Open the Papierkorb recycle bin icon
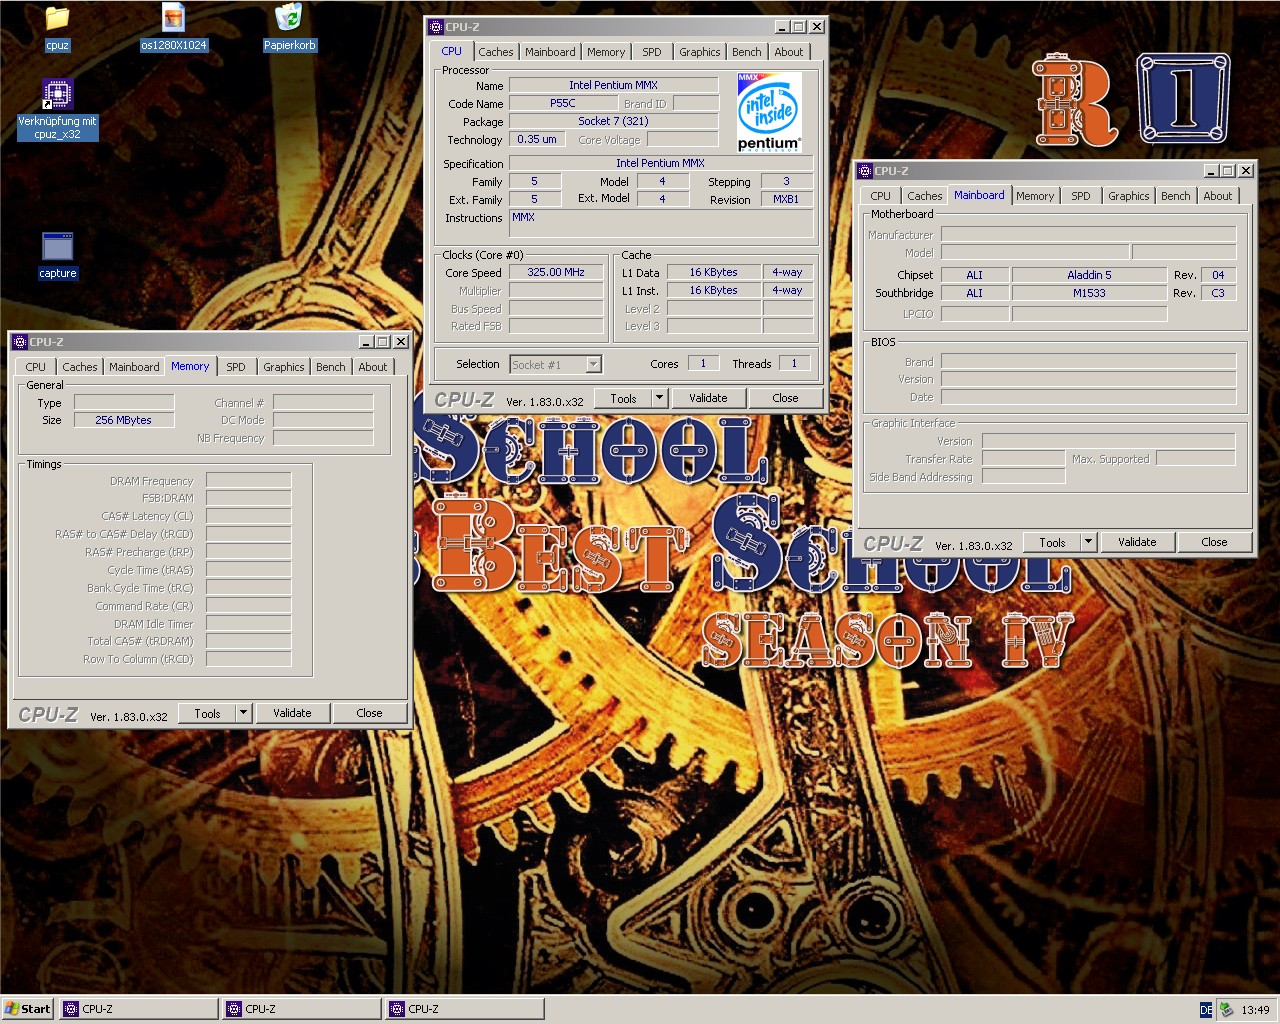 pos(289,18)
